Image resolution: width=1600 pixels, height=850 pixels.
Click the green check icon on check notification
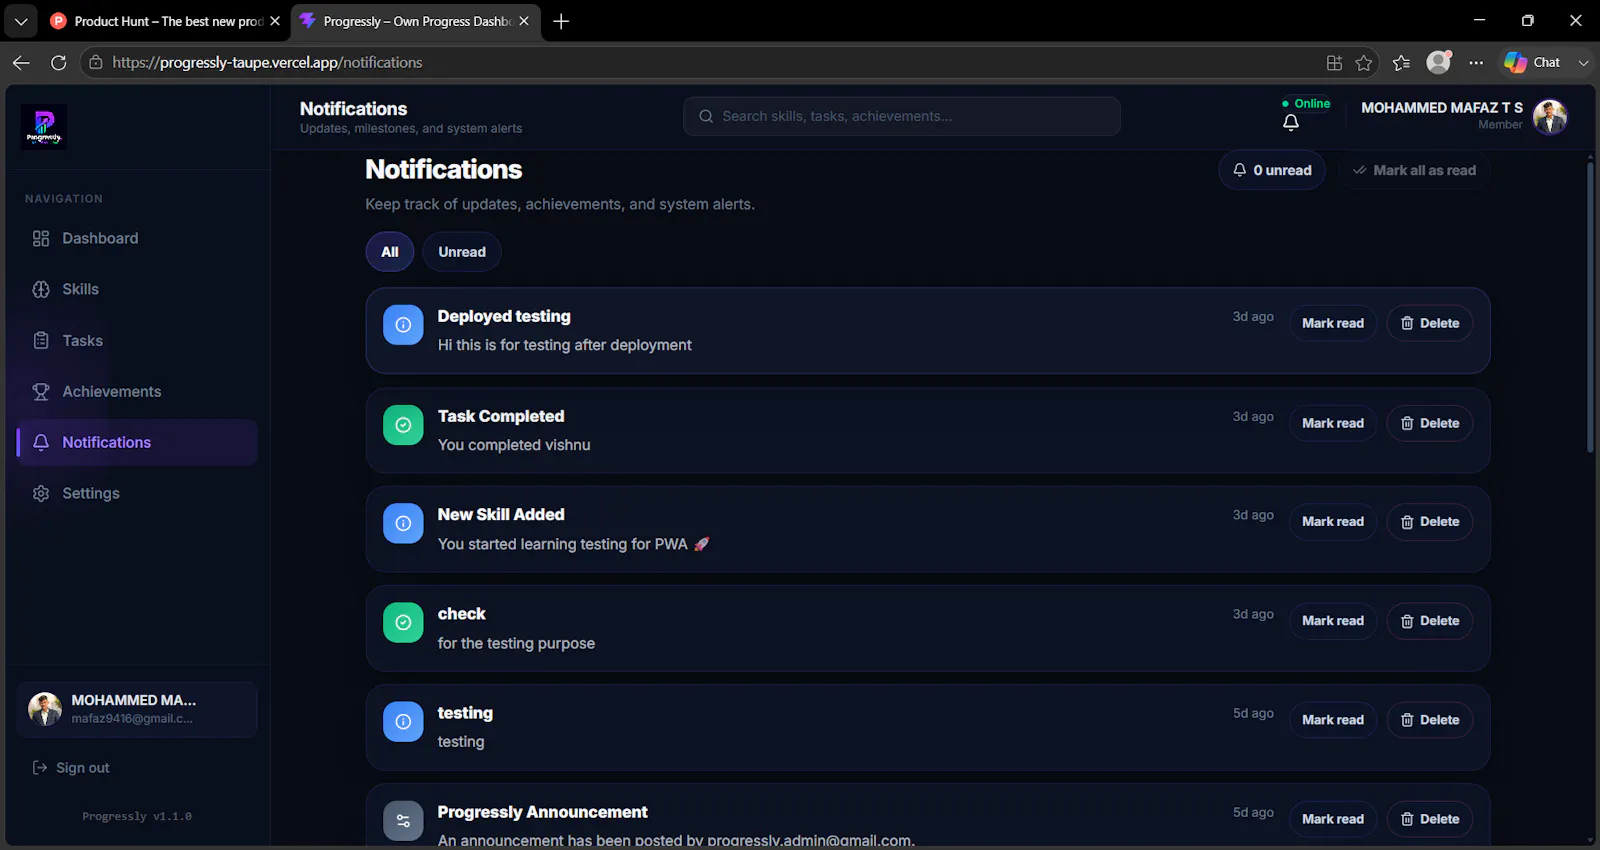point(403,622)
